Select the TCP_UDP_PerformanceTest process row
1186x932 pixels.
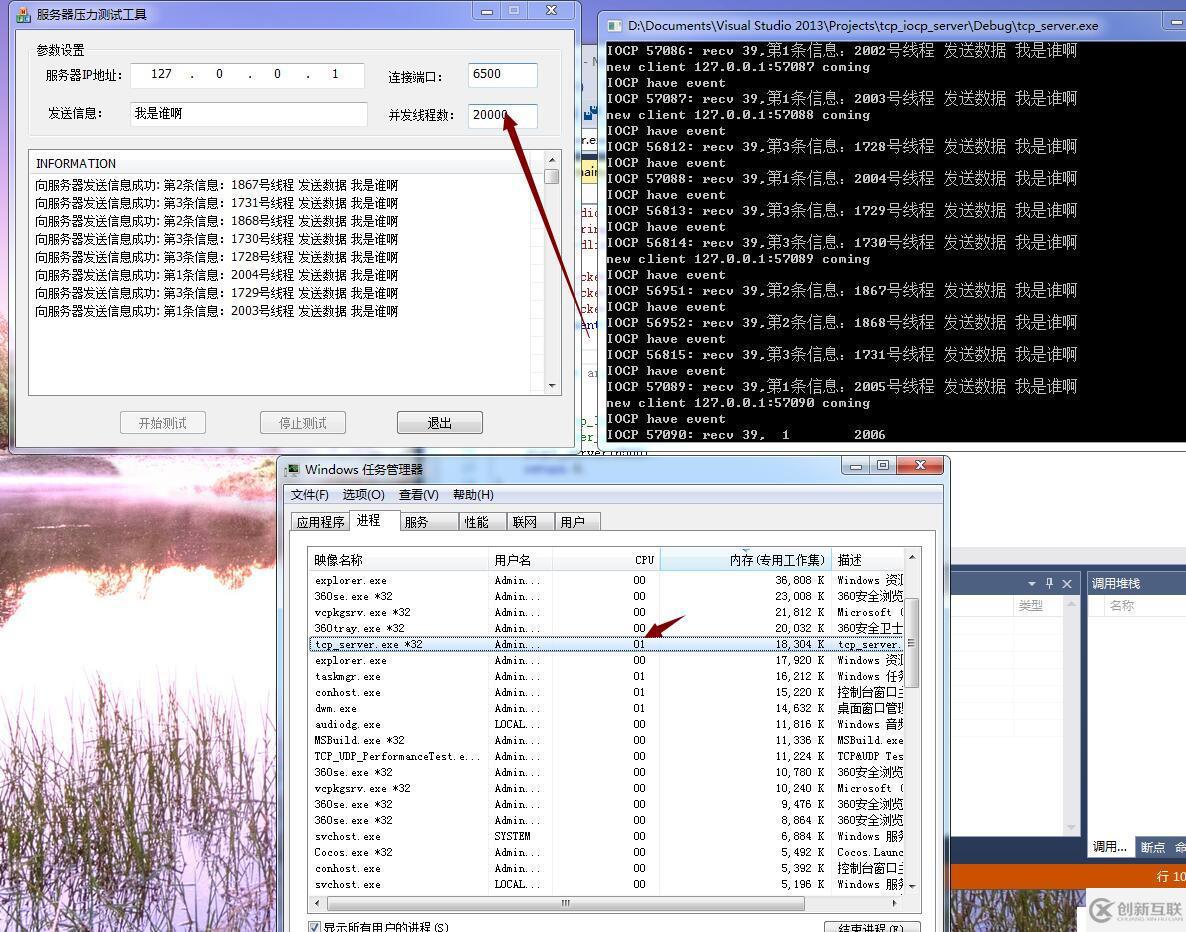(607, 756)
